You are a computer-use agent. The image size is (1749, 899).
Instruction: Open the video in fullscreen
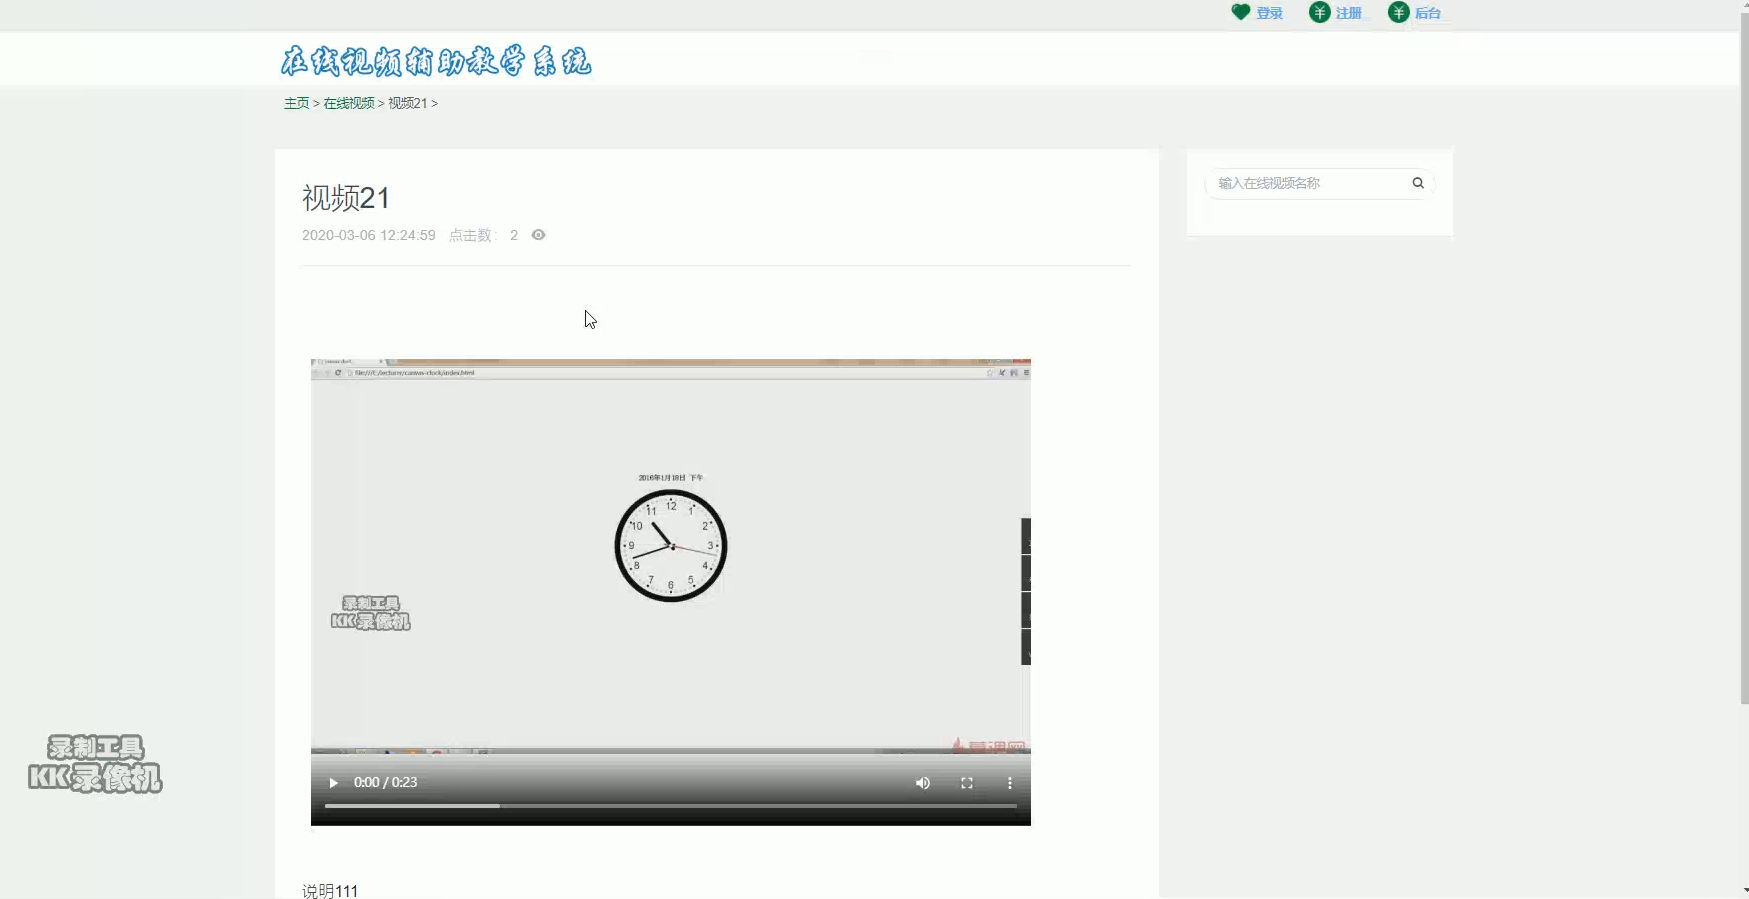[967, 783]
